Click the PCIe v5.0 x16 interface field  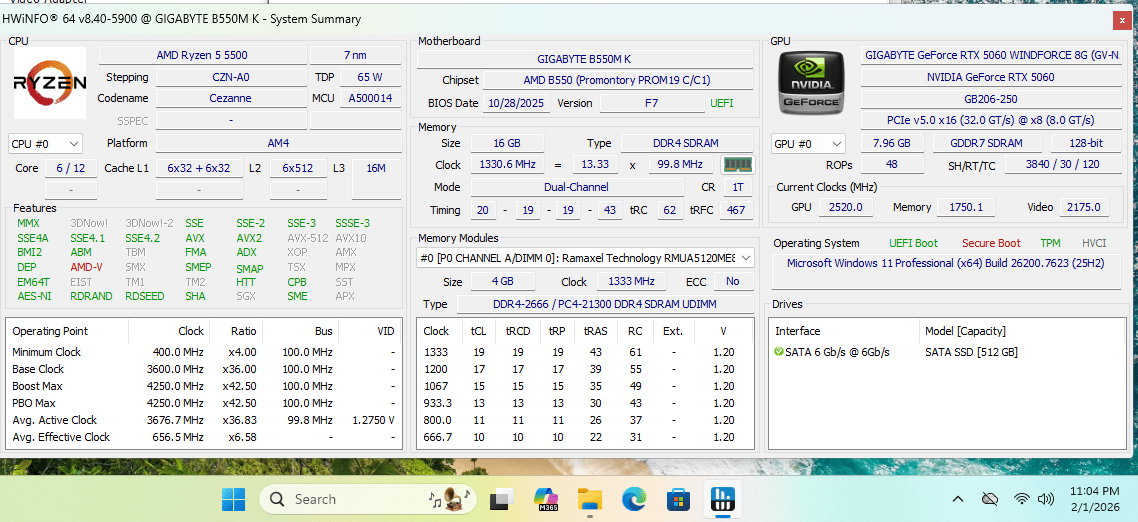point(991,120)
